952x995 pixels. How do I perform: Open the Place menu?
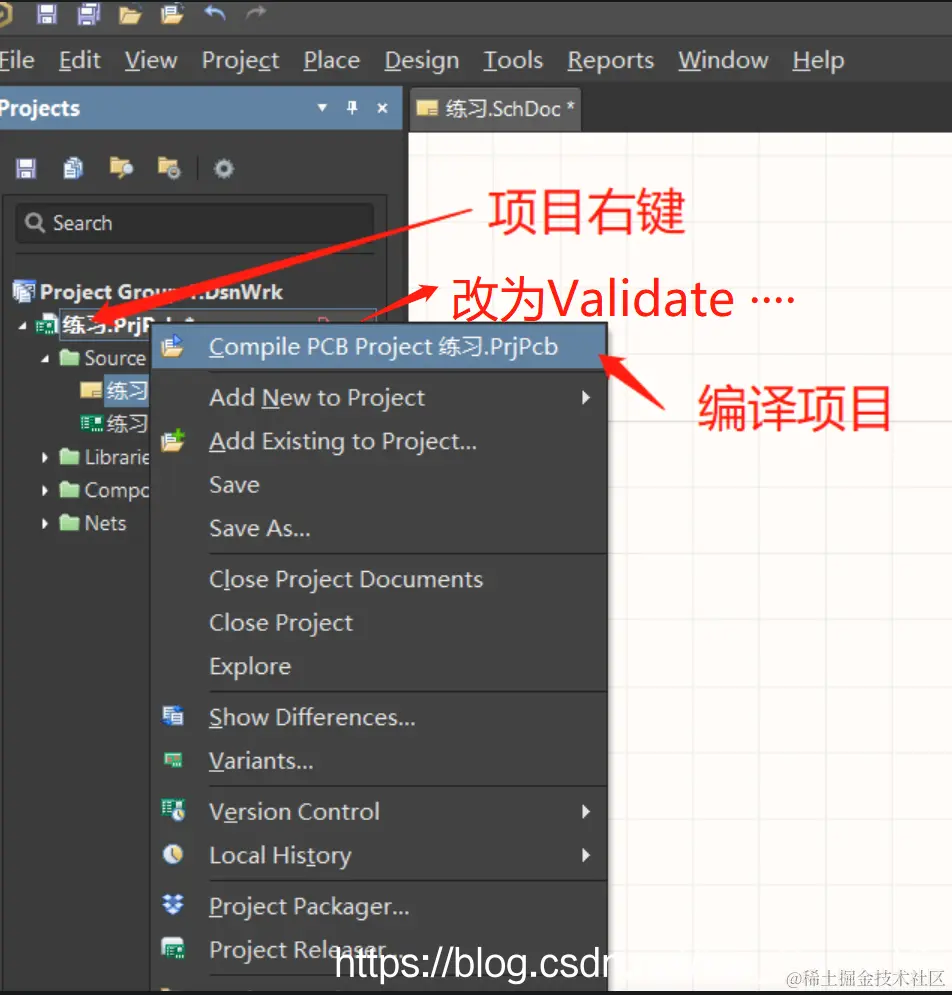point(331,60)
